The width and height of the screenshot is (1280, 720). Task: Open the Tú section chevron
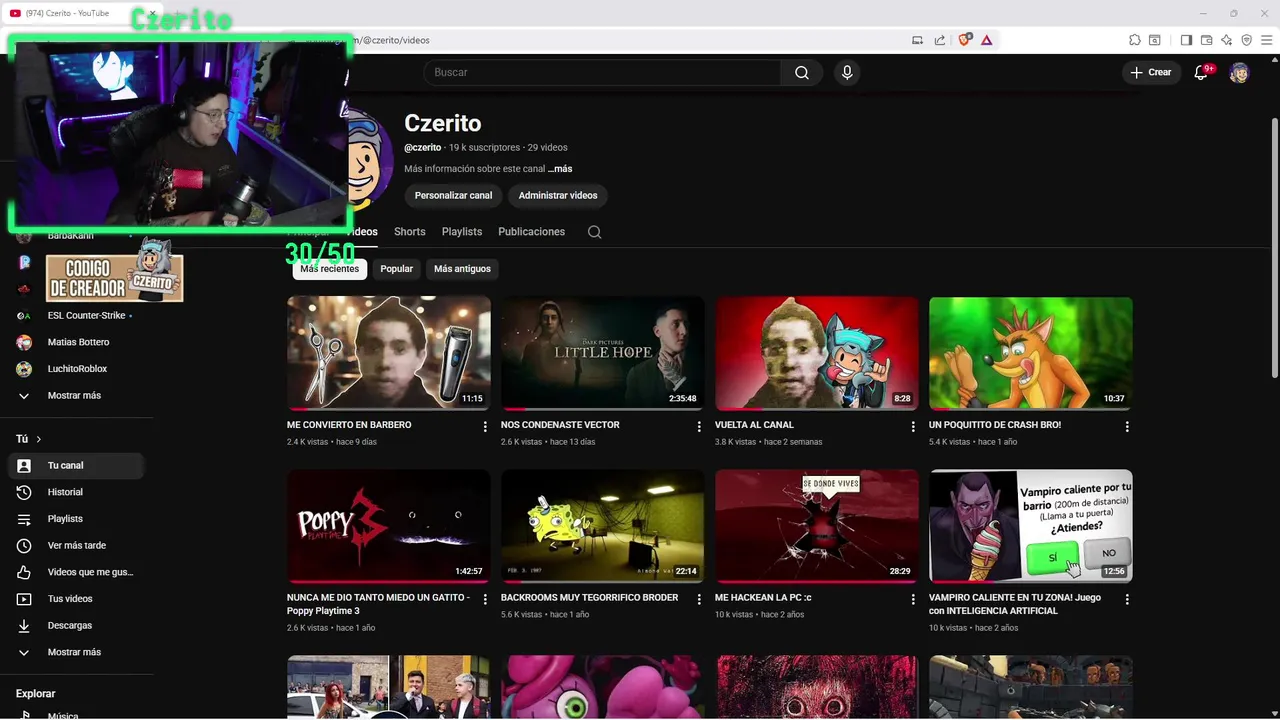pos(39,439)
